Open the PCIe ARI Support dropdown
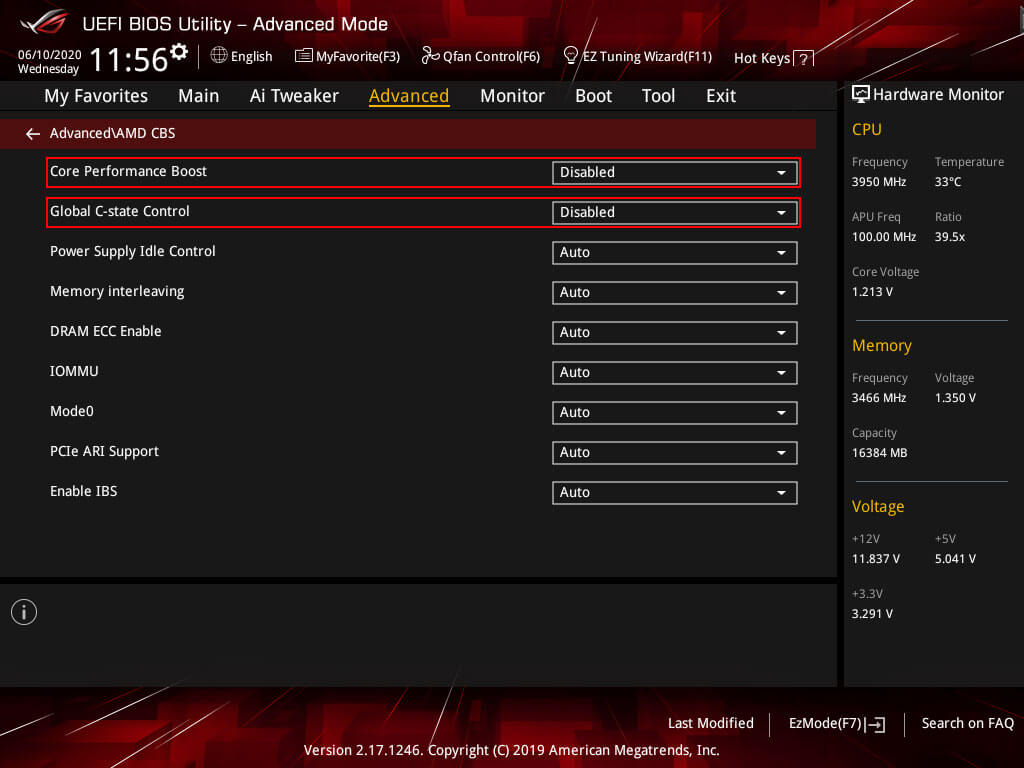Screen dimensions: 1024x768 [x=675, y=453]
